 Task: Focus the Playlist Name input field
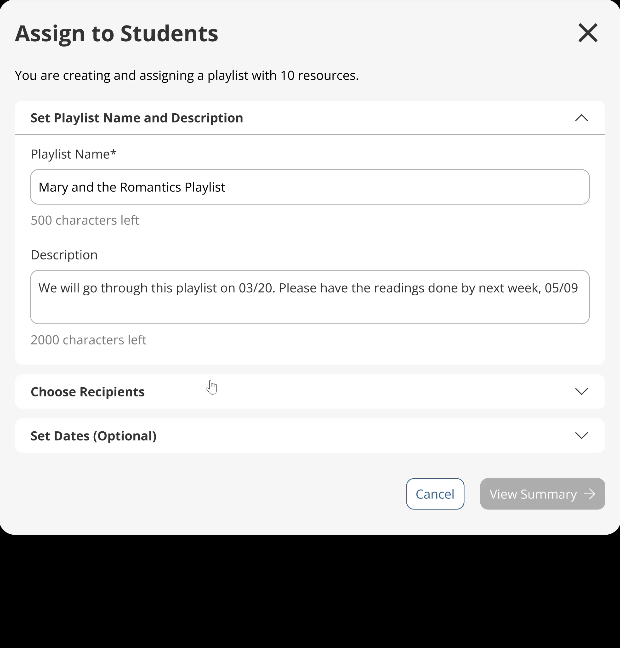point(310,187)
